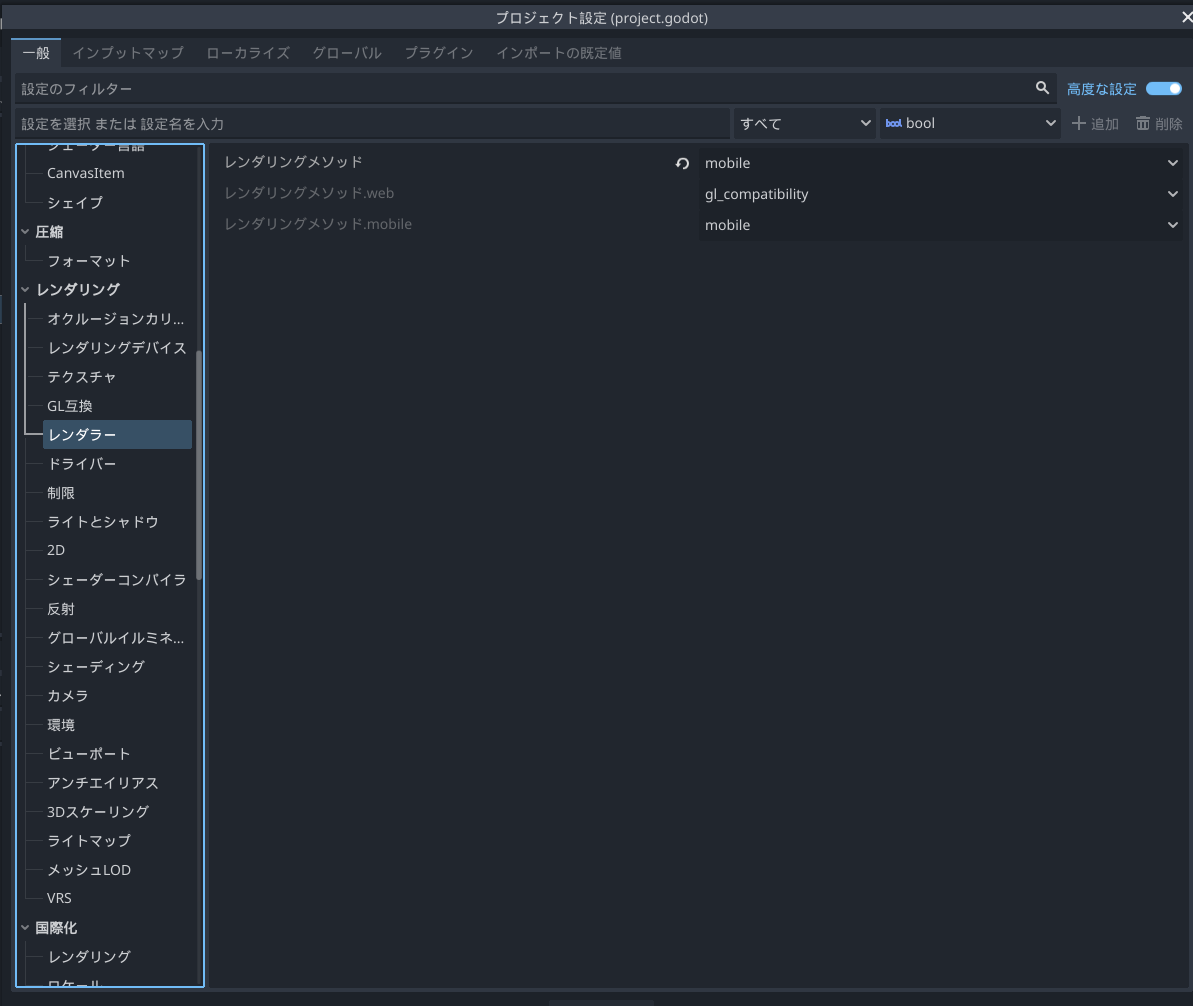Viewport: 1193px width, 1006px height.
Task: Collapse the レンダリング tree section
Action: (25, 289)
